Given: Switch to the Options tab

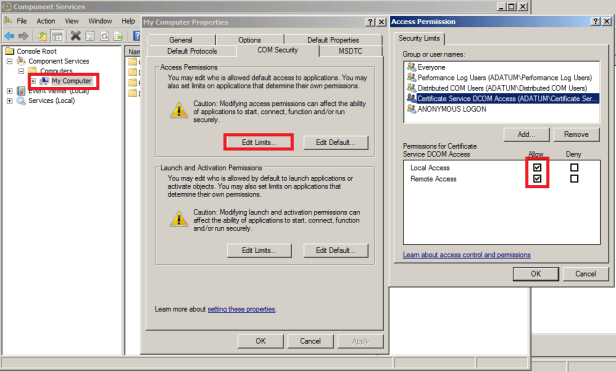Looking at the screenshot, I should pyautogui.click(x=249, y=40).
